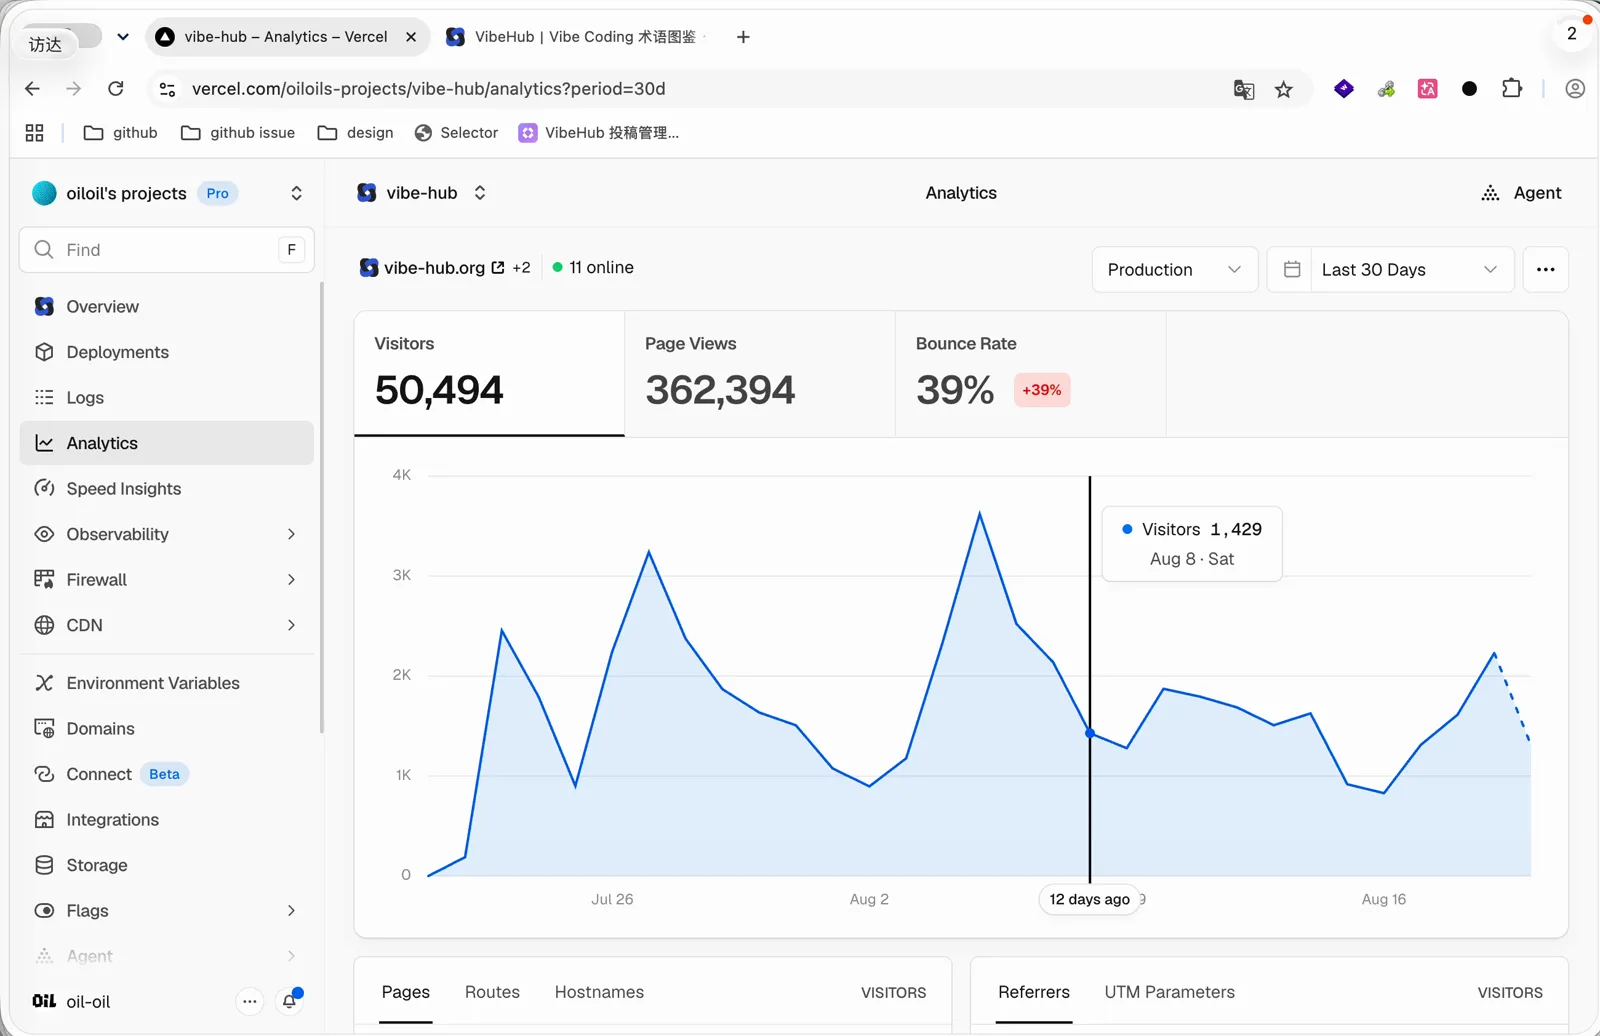Switch to the Pages tab
This screenshot has width=1600, height=1036.
click(x=405, y=992)
